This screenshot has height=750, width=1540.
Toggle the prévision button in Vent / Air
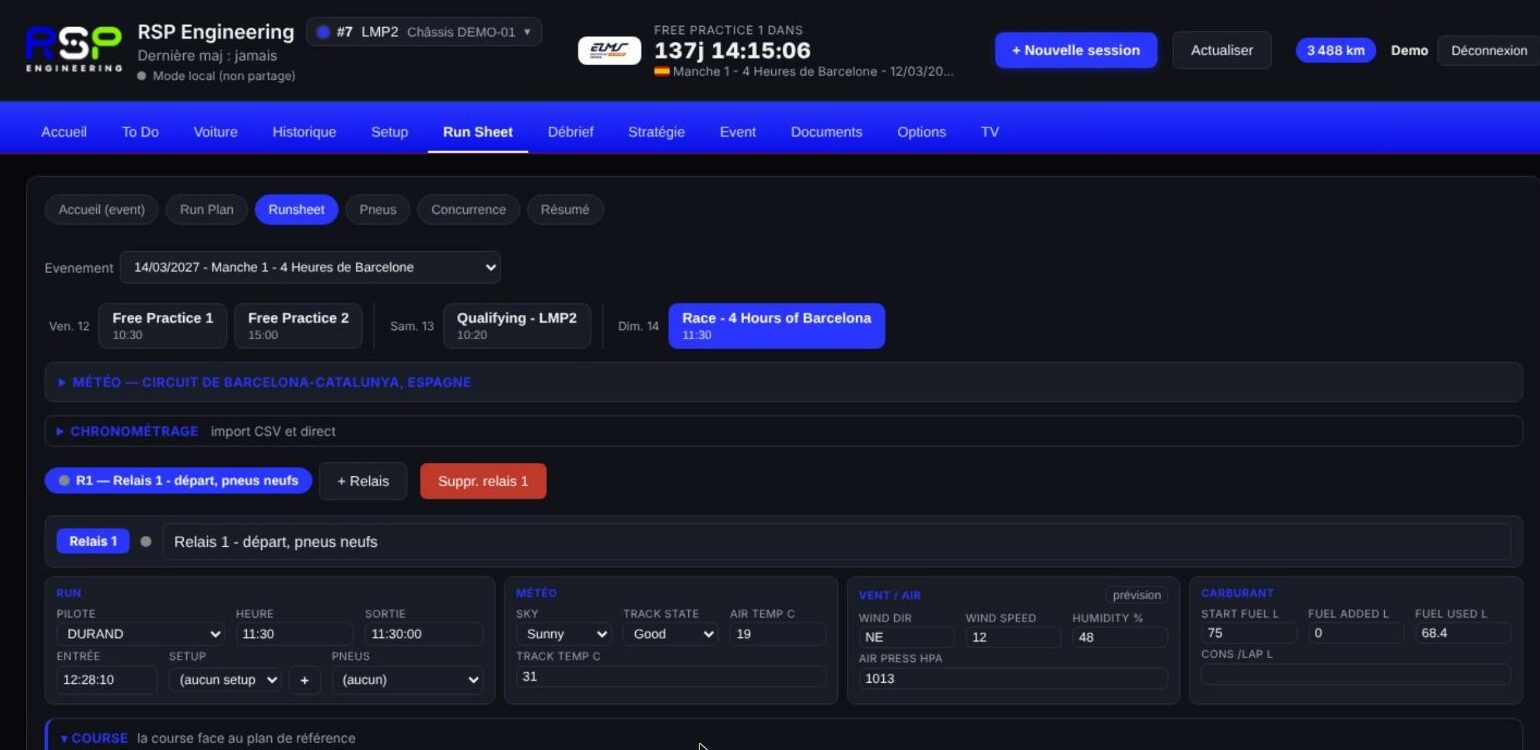tap(1137, 595)
